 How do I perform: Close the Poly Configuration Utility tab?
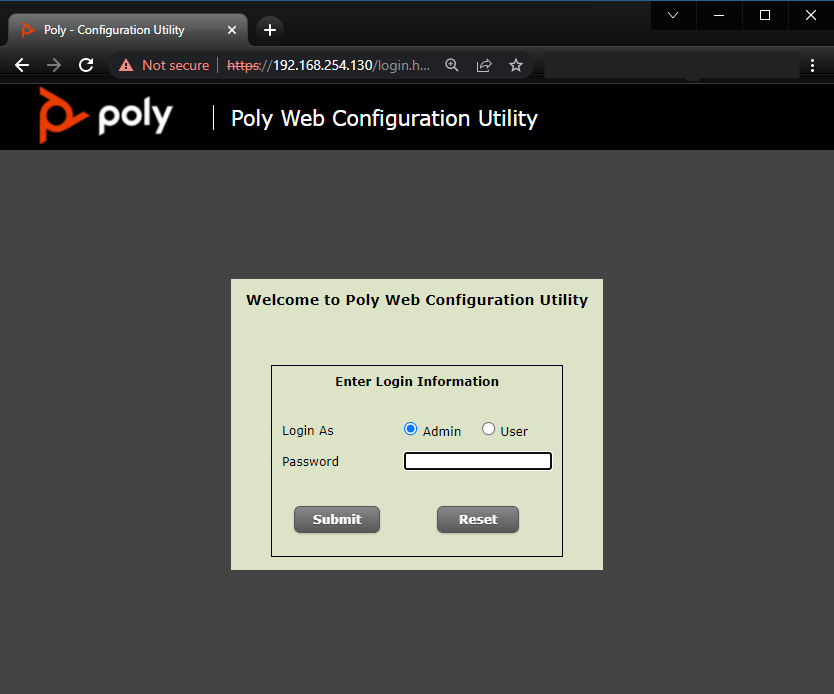[x=232, y=30]
